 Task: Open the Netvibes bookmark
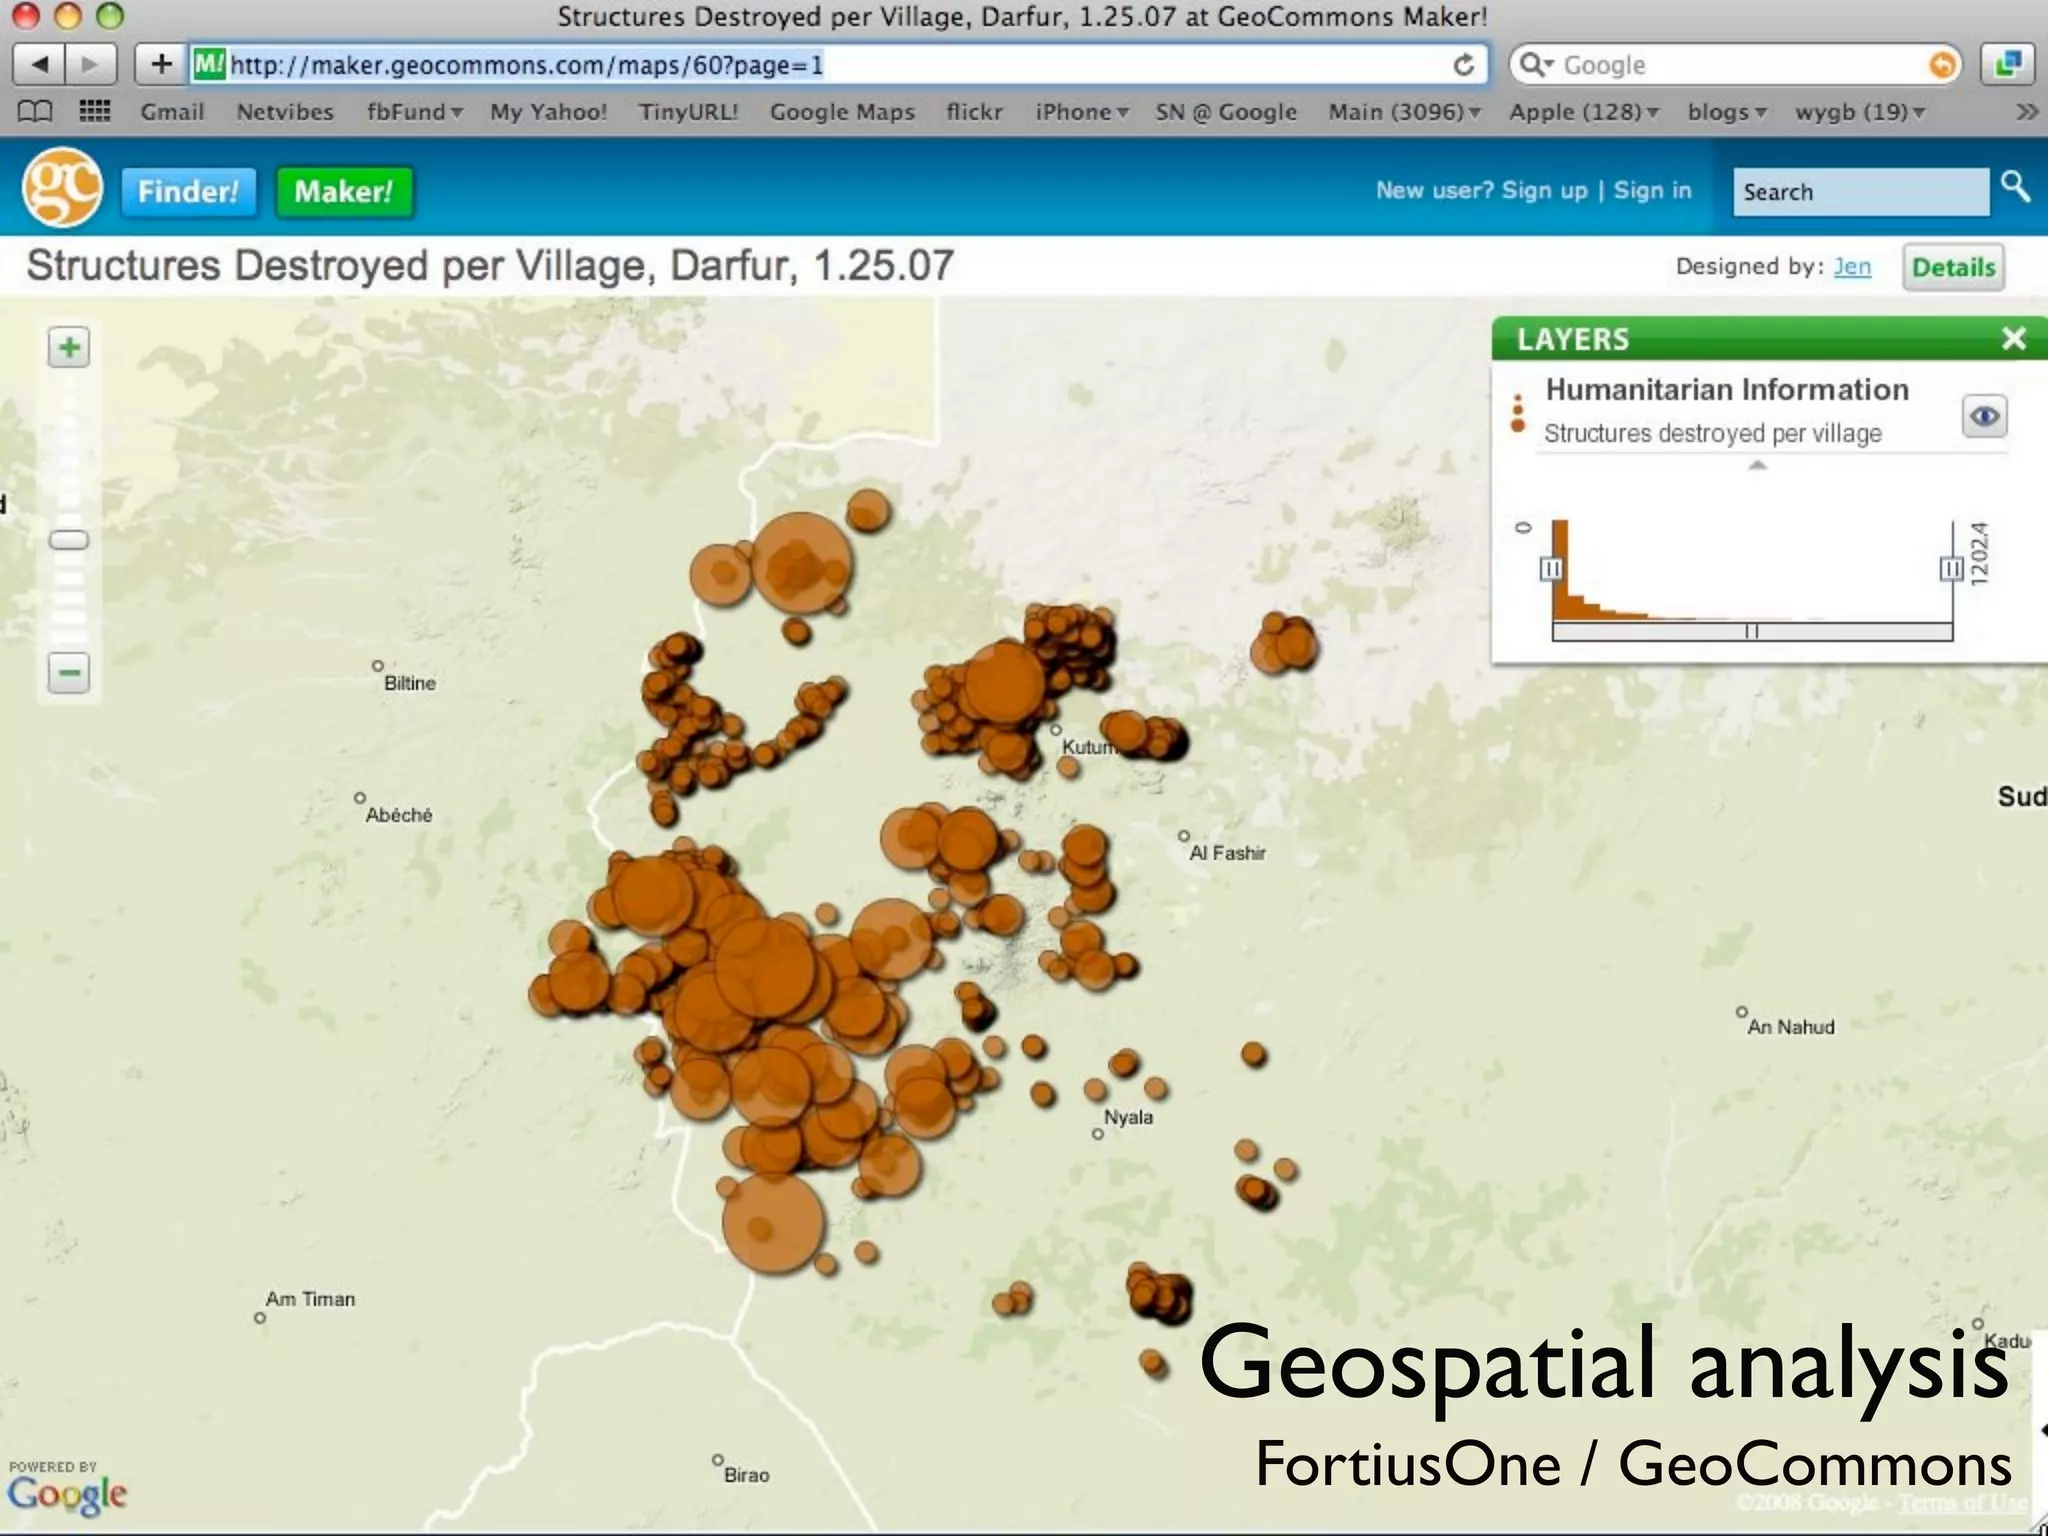tap(285, 111)
